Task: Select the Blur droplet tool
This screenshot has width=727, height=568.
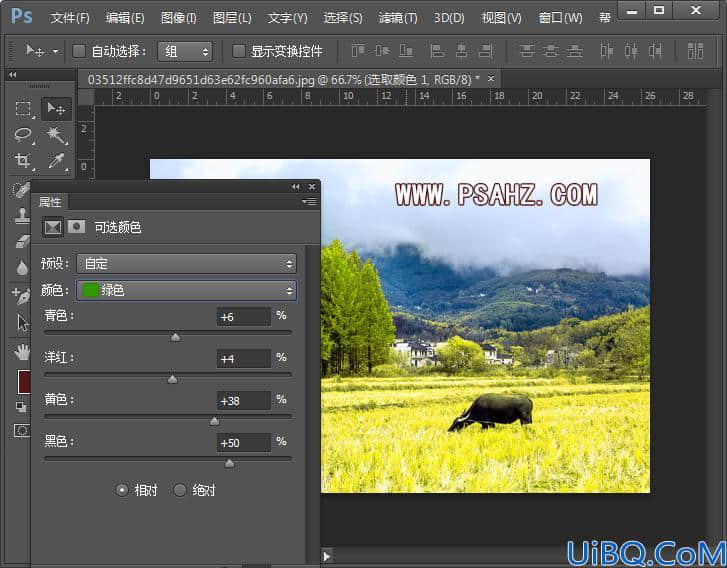Action: pyautogui.click(x=22, y=268)
